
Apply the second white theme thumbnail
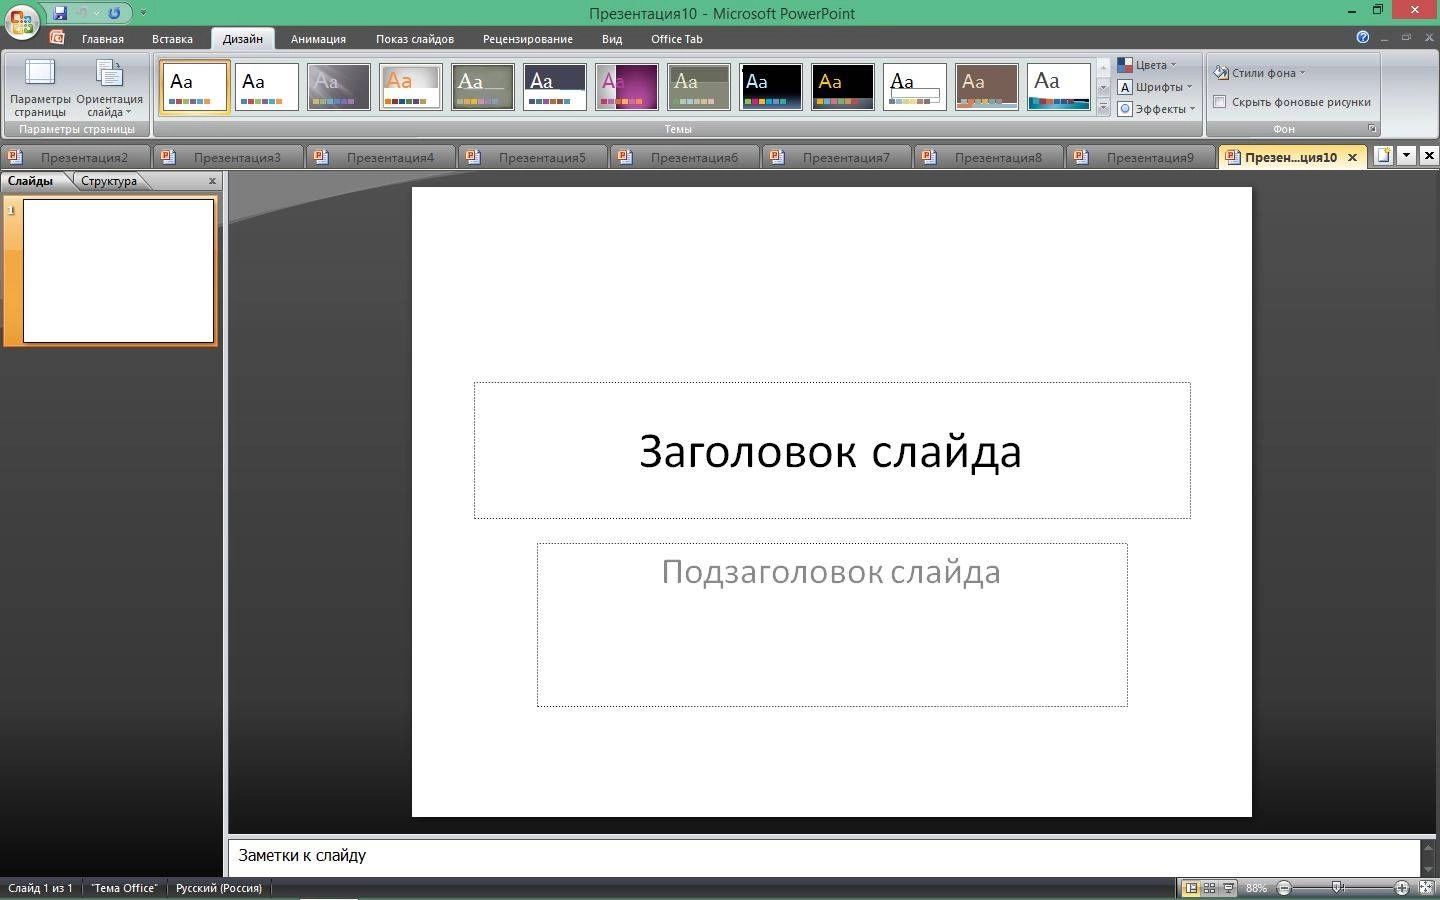click(x=267, y=87)
